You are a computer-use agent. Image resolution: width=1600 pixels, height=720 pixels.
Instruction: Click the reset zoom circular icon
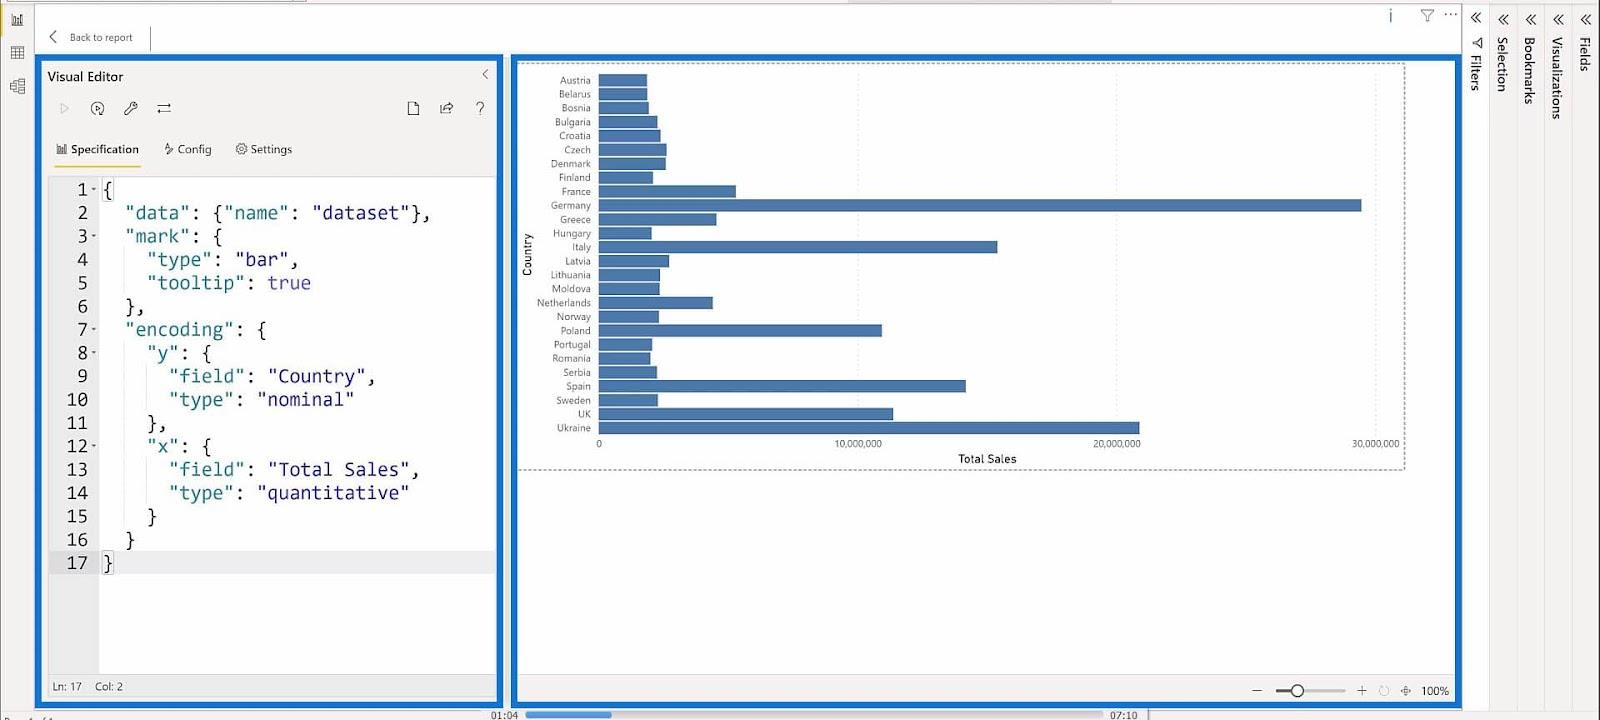pyautogui.click(x=1384, y=691)
